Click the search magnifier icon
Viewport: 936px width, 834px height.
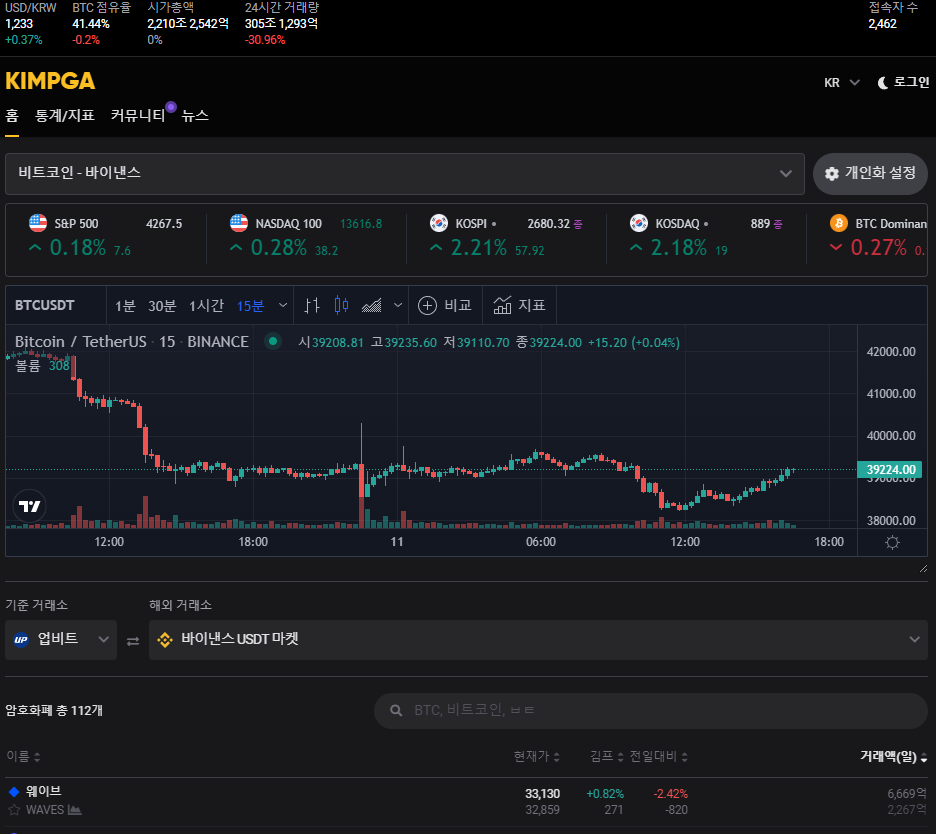click(396, 710)
